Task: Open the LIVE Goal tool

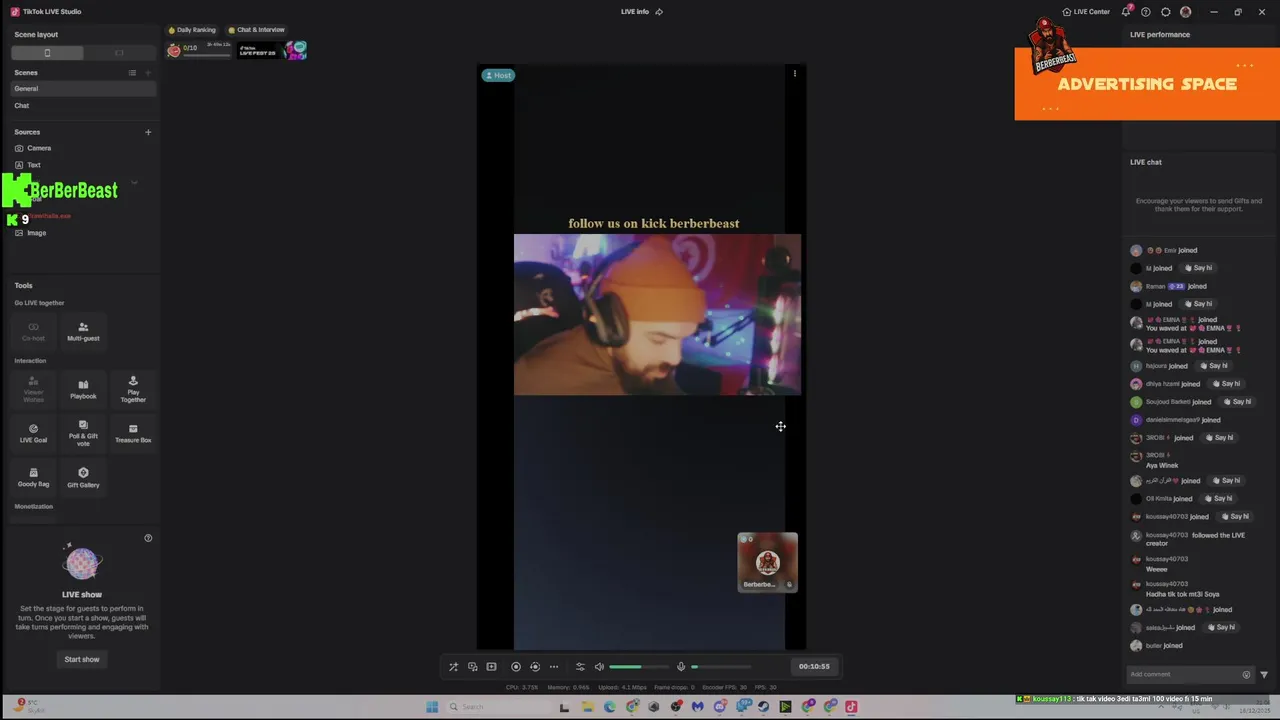Action: 33,433
